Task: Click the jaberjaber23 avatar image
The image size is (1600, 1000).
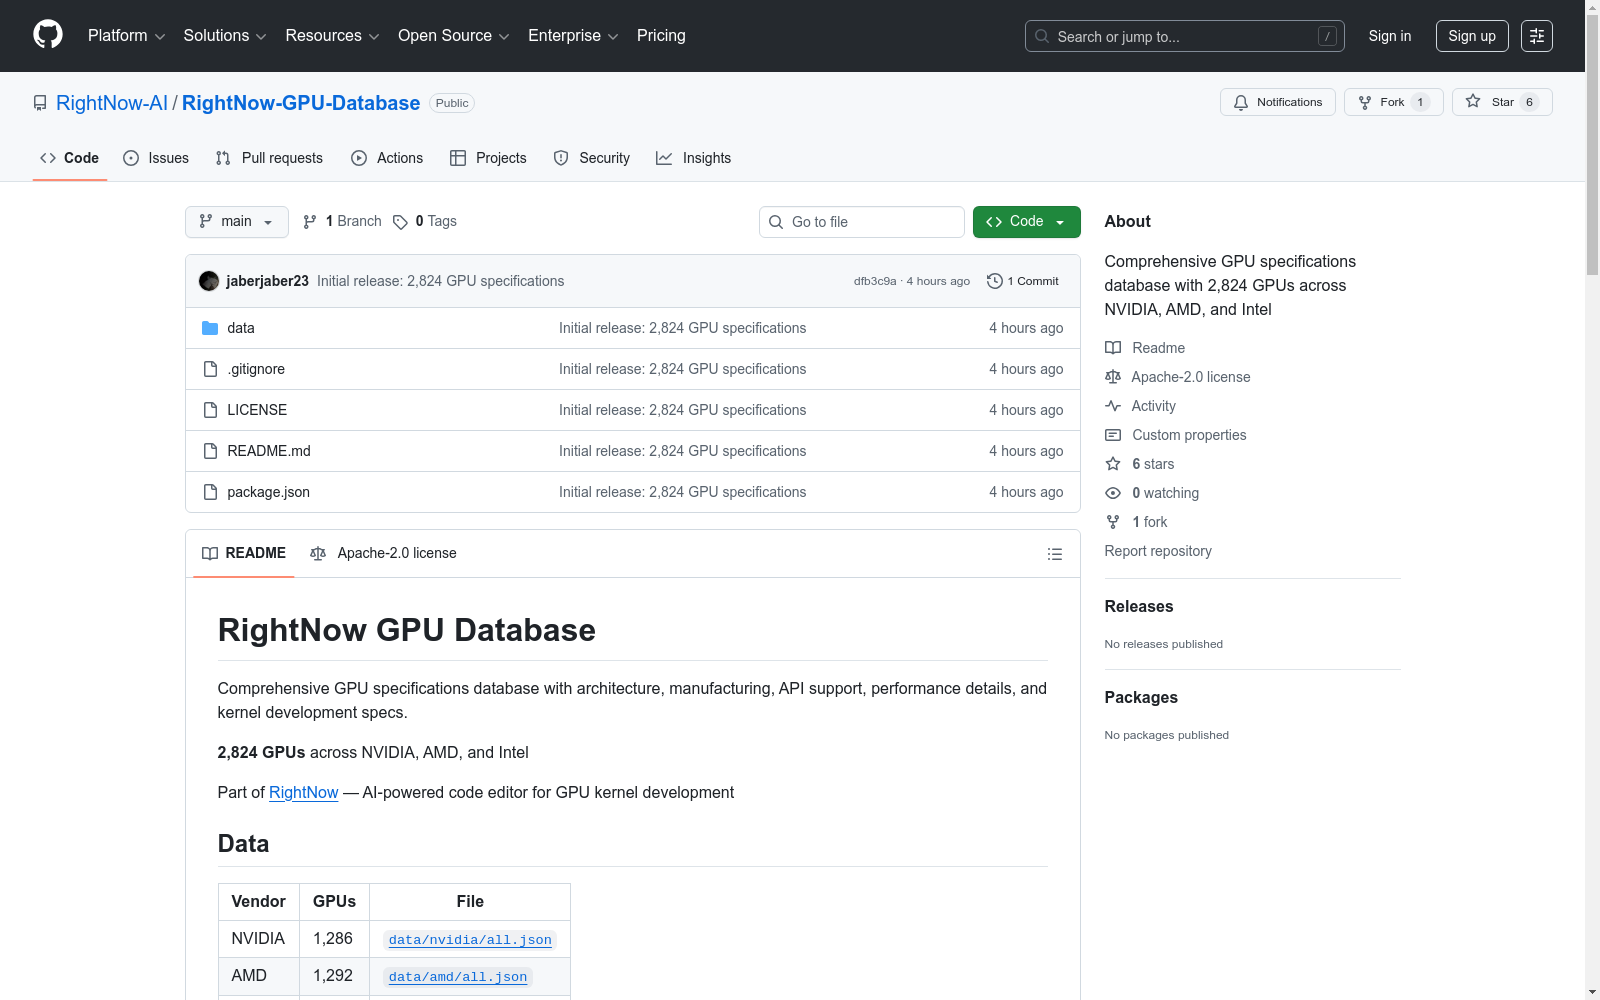Action: click(x=209, y=281)
